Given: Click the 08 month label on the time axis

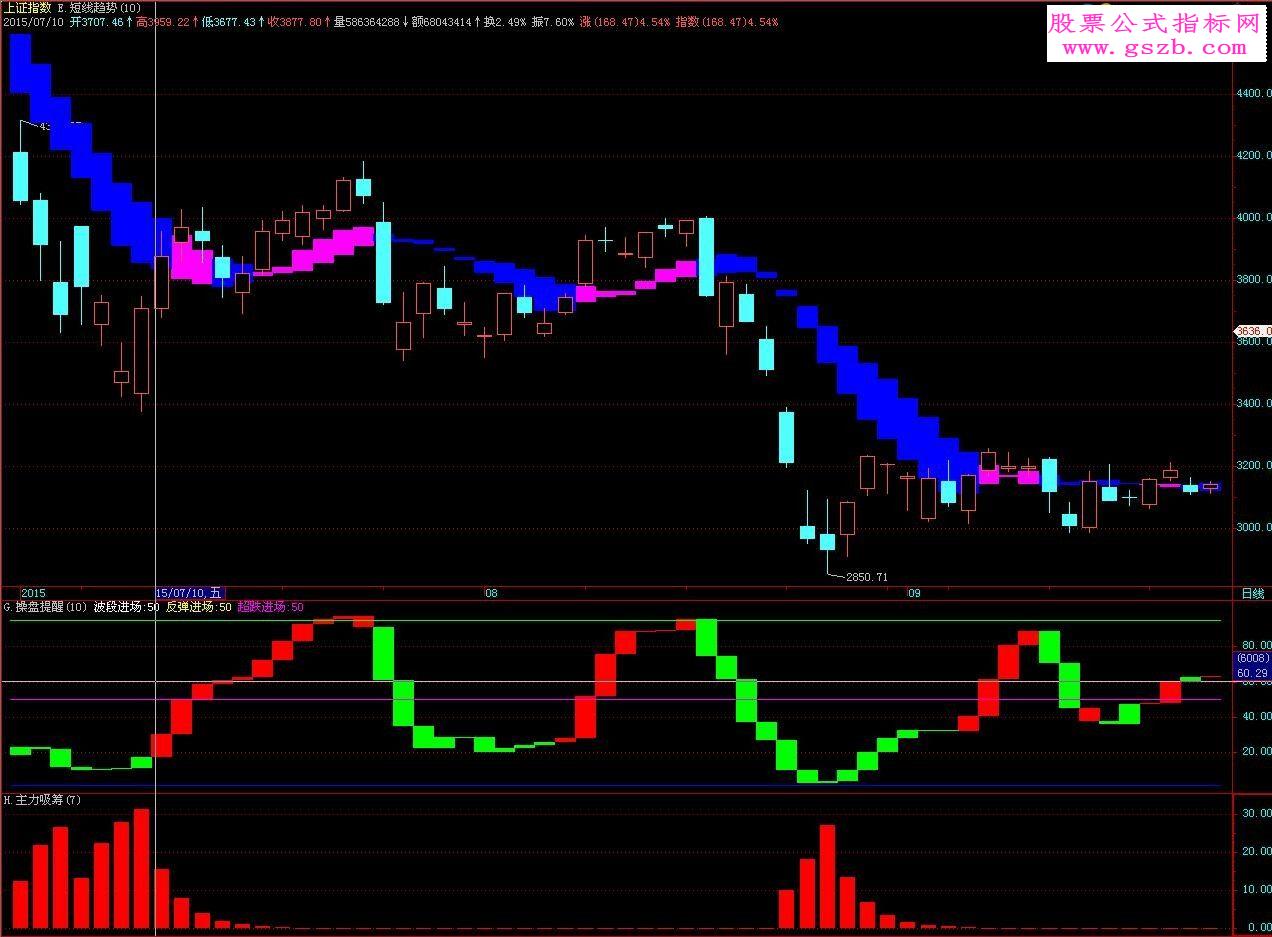Looking at the screenshot, I should 491,593.
